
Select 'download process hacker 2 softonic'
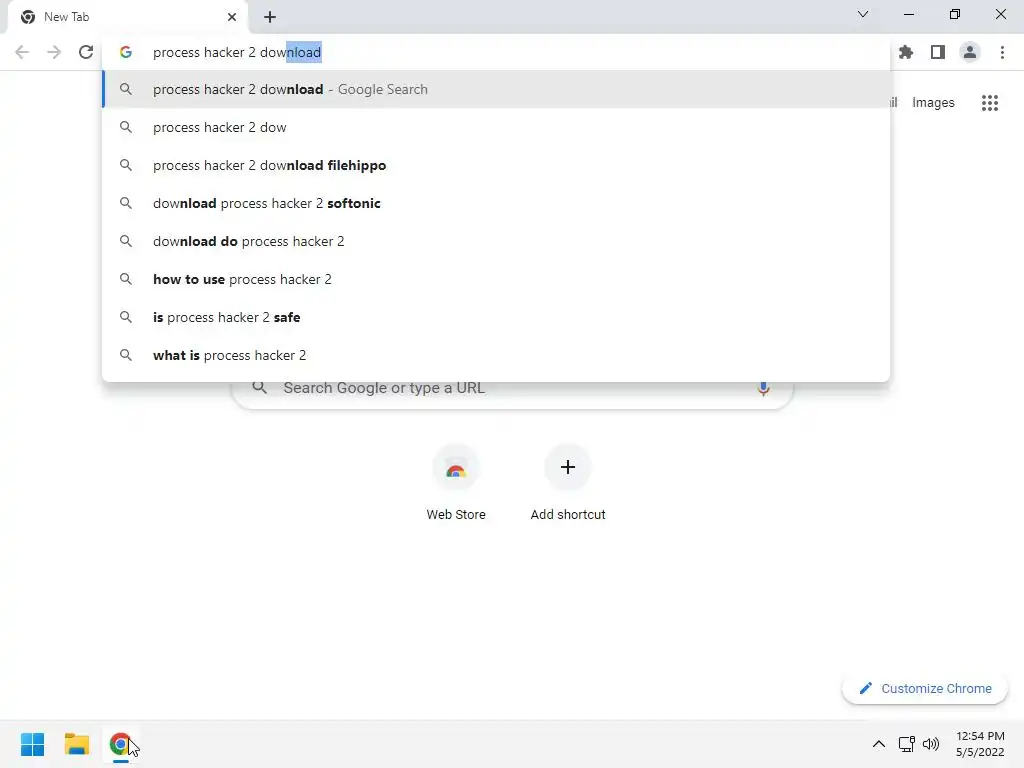coord(496,203)
